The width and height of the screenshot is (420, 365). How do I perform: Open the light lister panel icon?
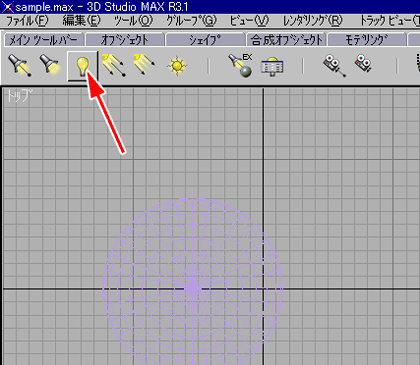(x=272, y=66)
